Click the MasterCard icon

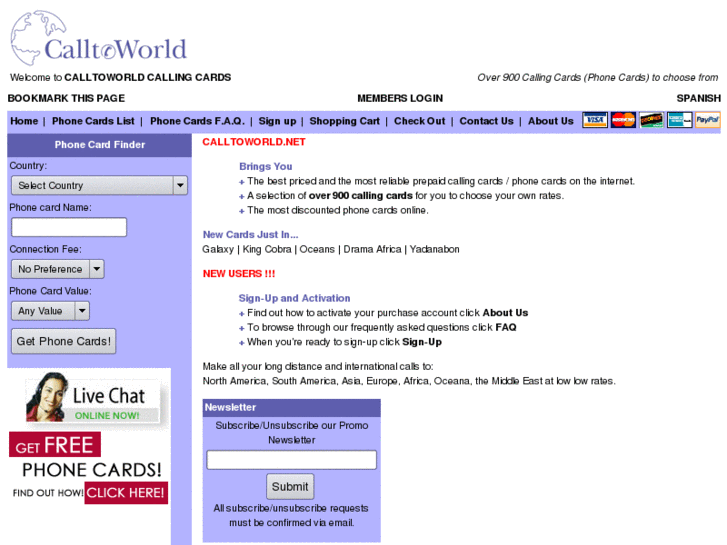pos(623,120)
